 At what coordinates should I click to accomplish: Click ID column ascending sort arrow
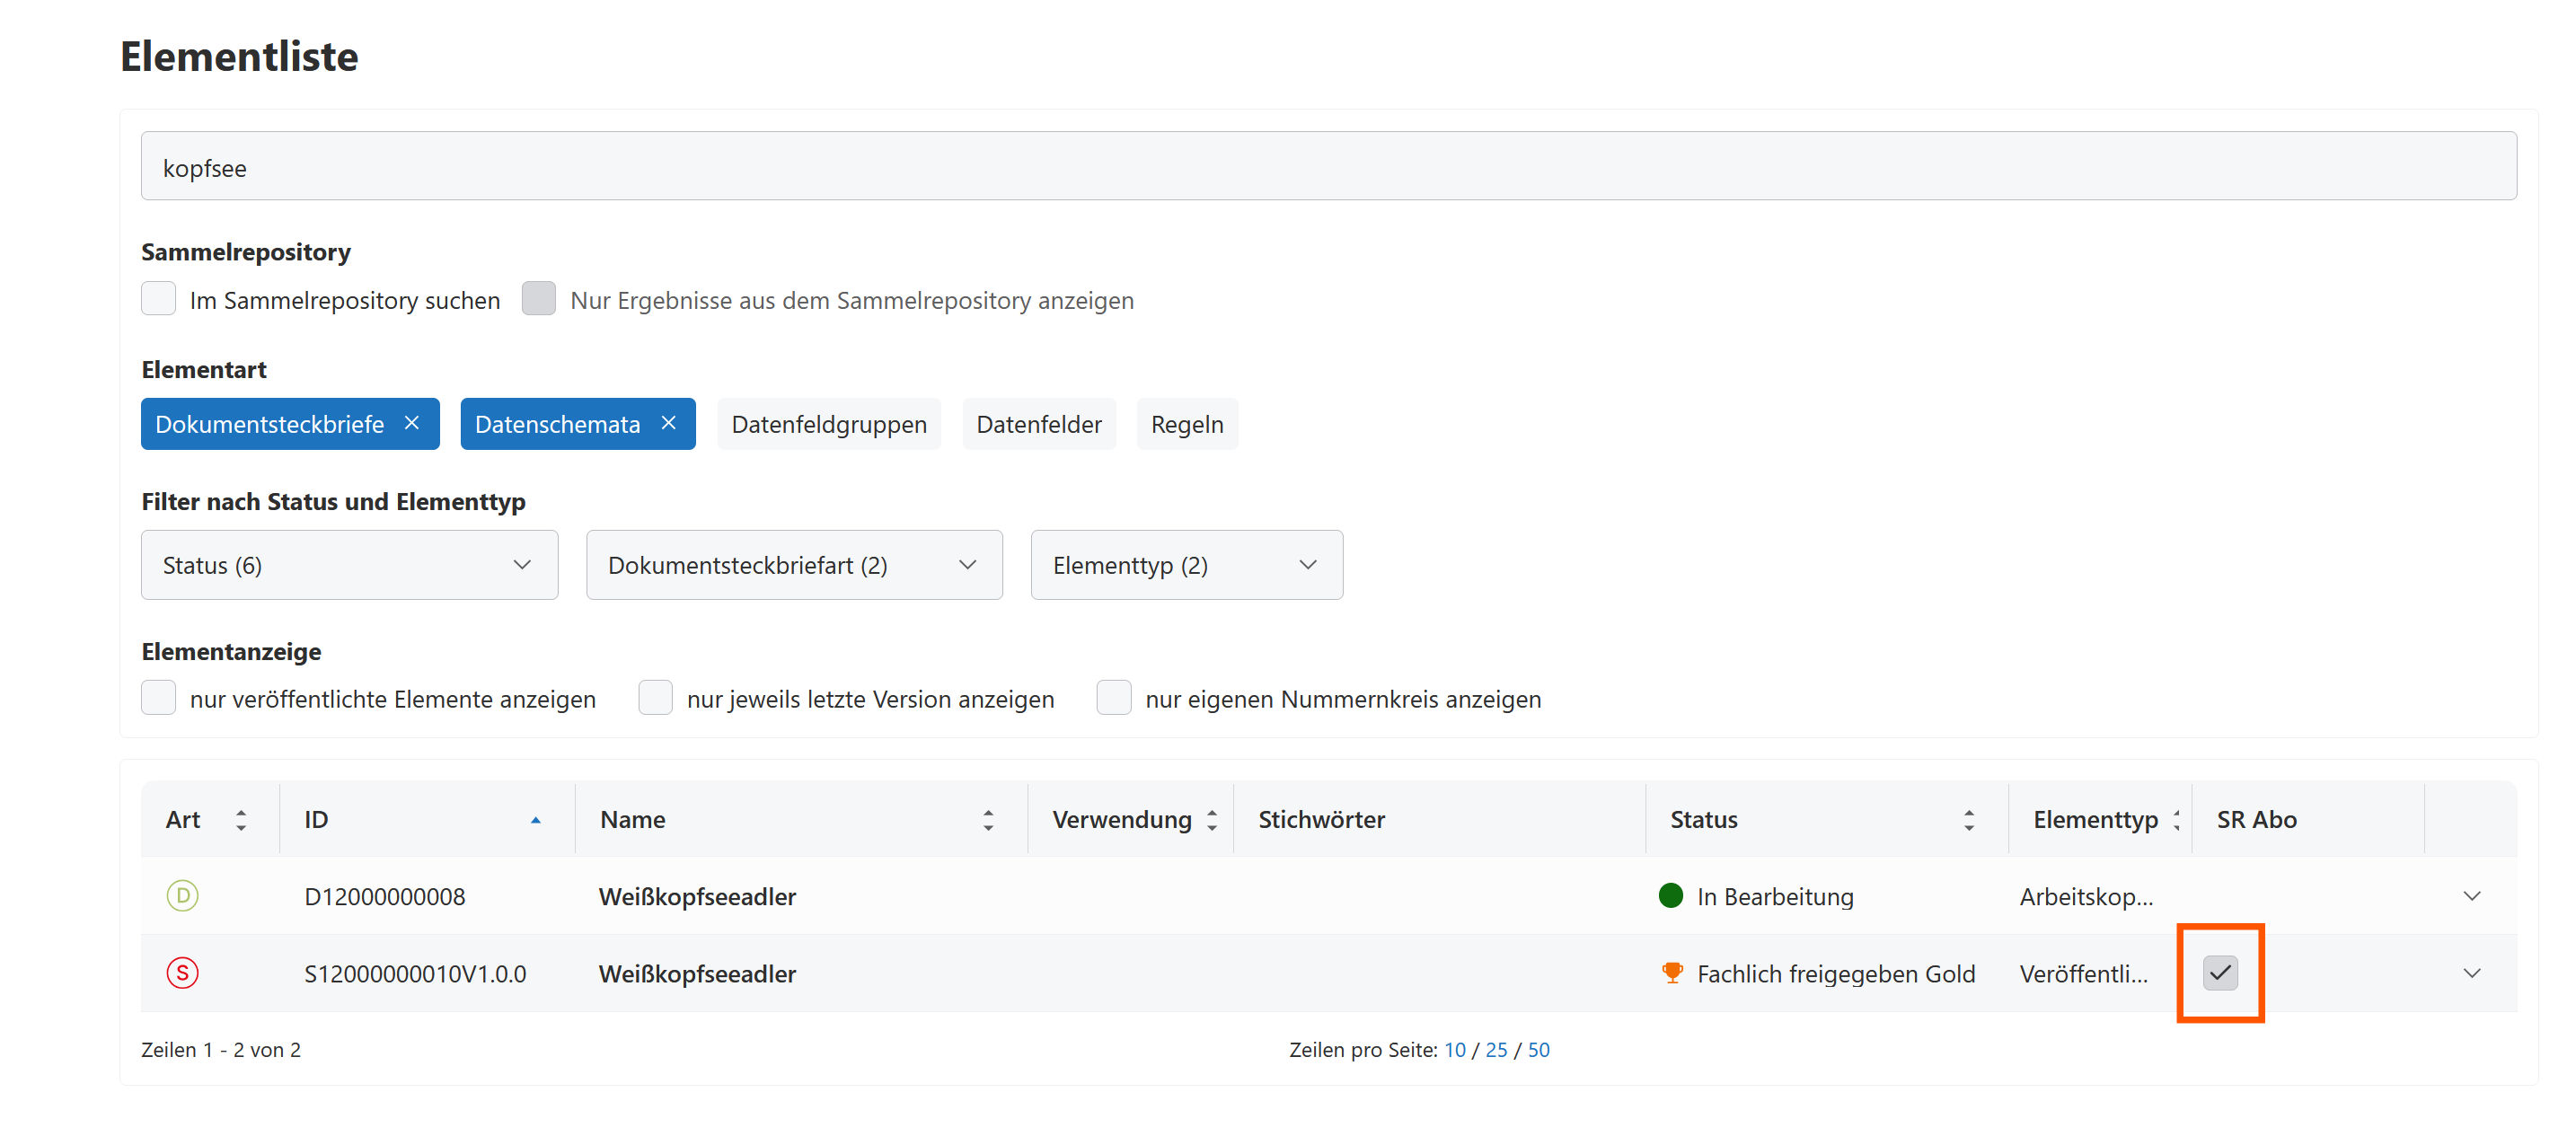tap(535, 820)
